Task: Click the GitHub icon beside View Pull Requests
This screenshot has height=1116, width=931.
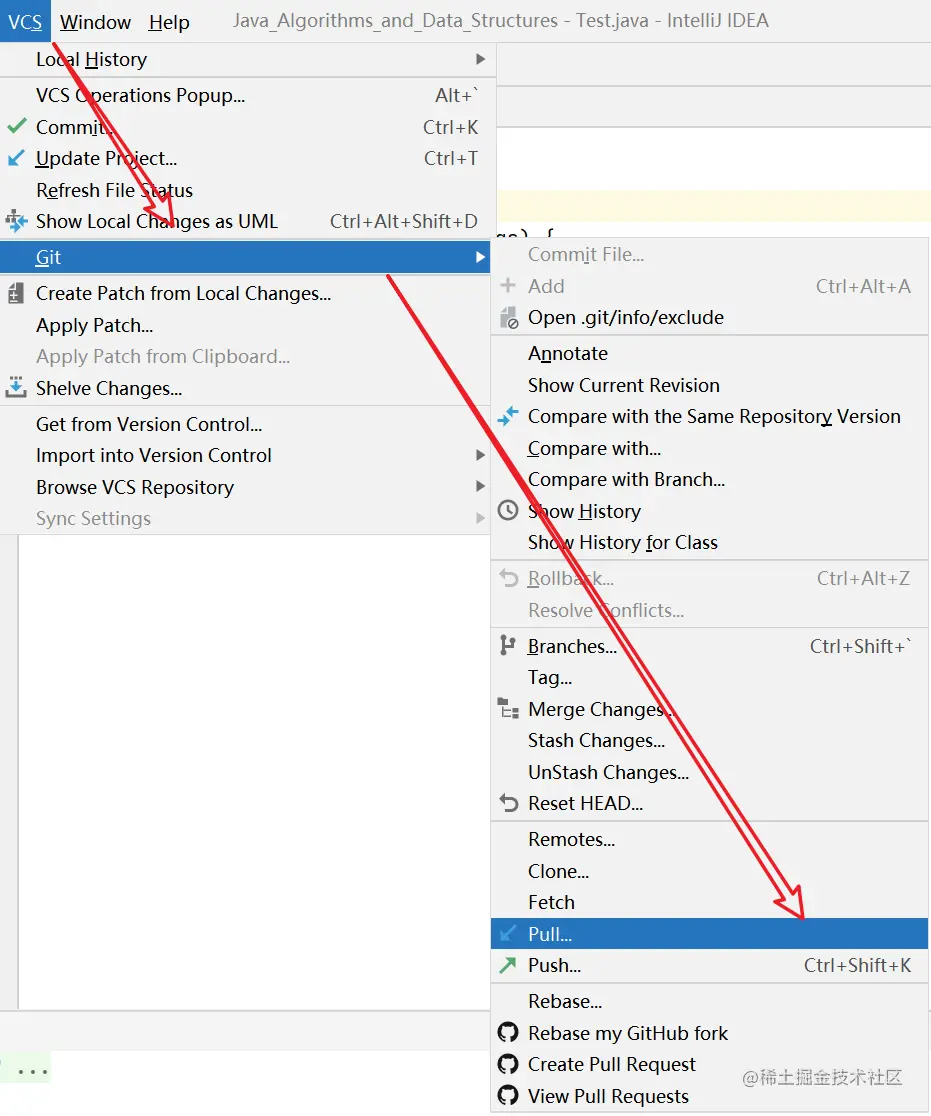Action: click(508, 1095)
